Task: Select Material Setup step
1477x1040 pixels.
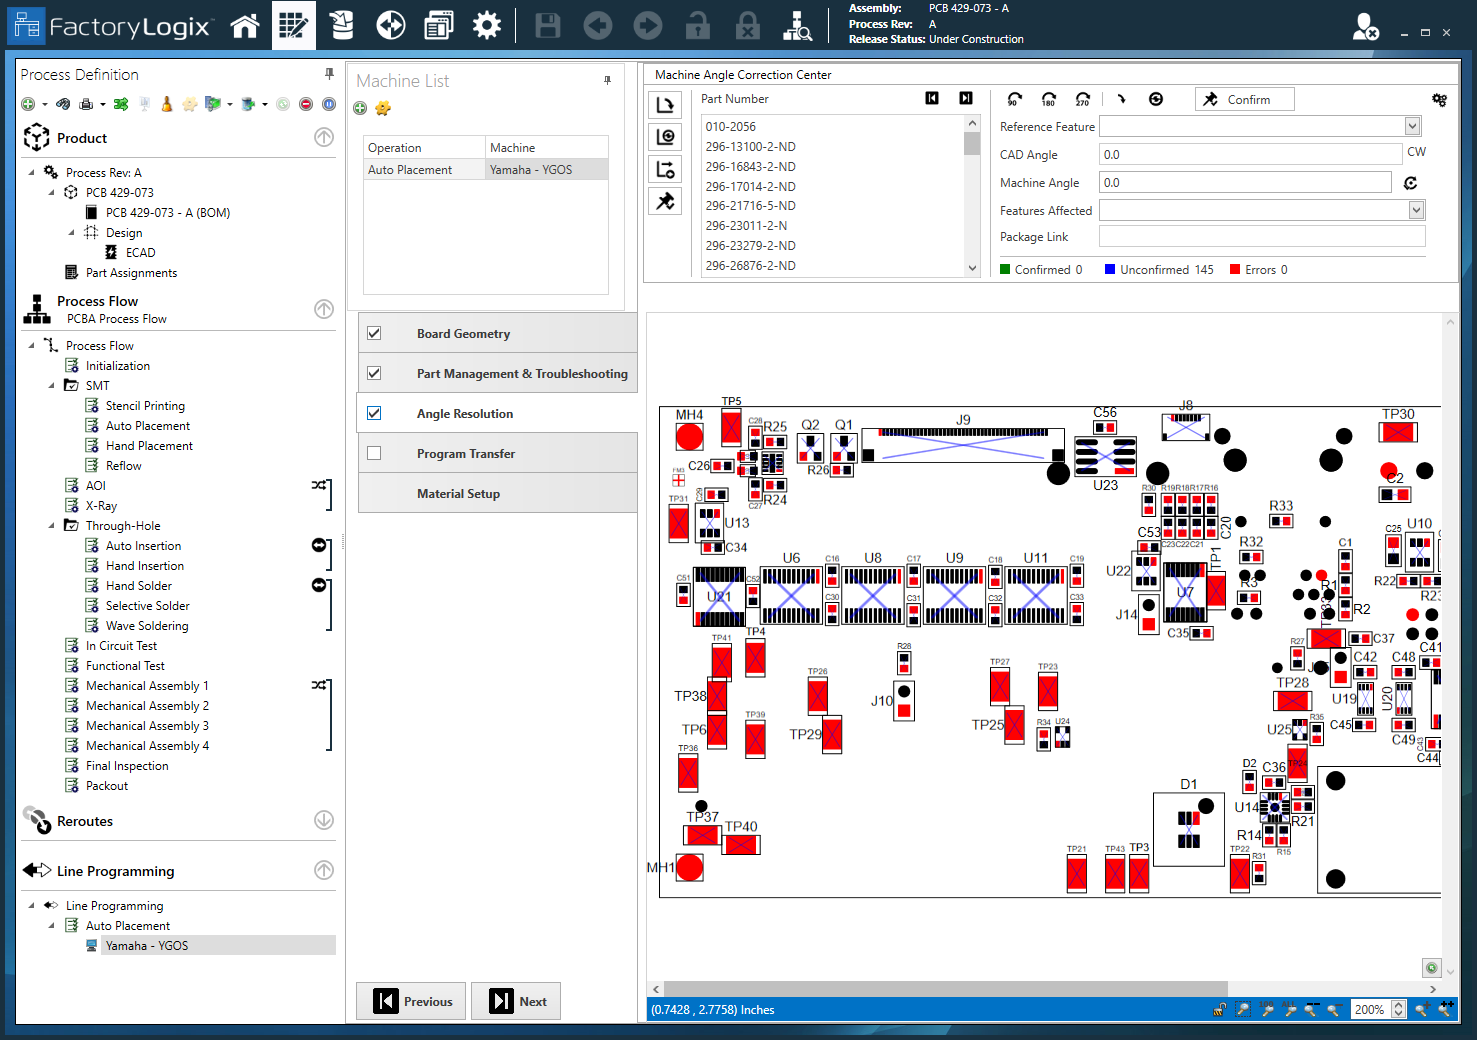Action: click(458, 493)
